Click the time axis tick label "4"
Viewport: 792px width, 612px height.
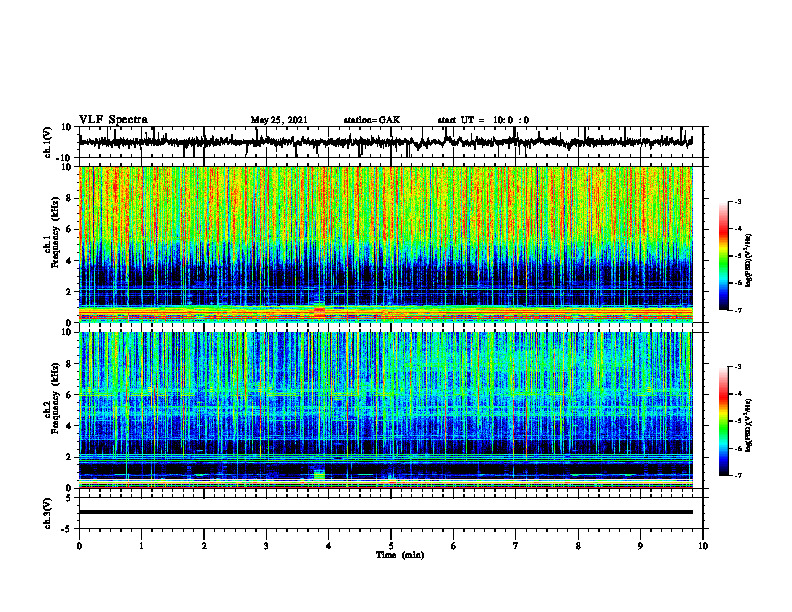point(329,546)
